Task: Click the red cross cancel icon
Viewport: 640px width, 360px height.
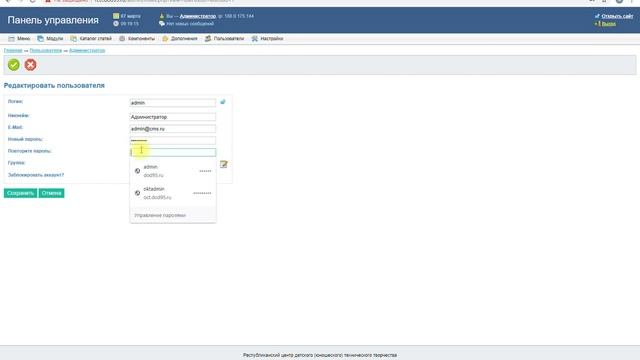Action: (30, 64)
